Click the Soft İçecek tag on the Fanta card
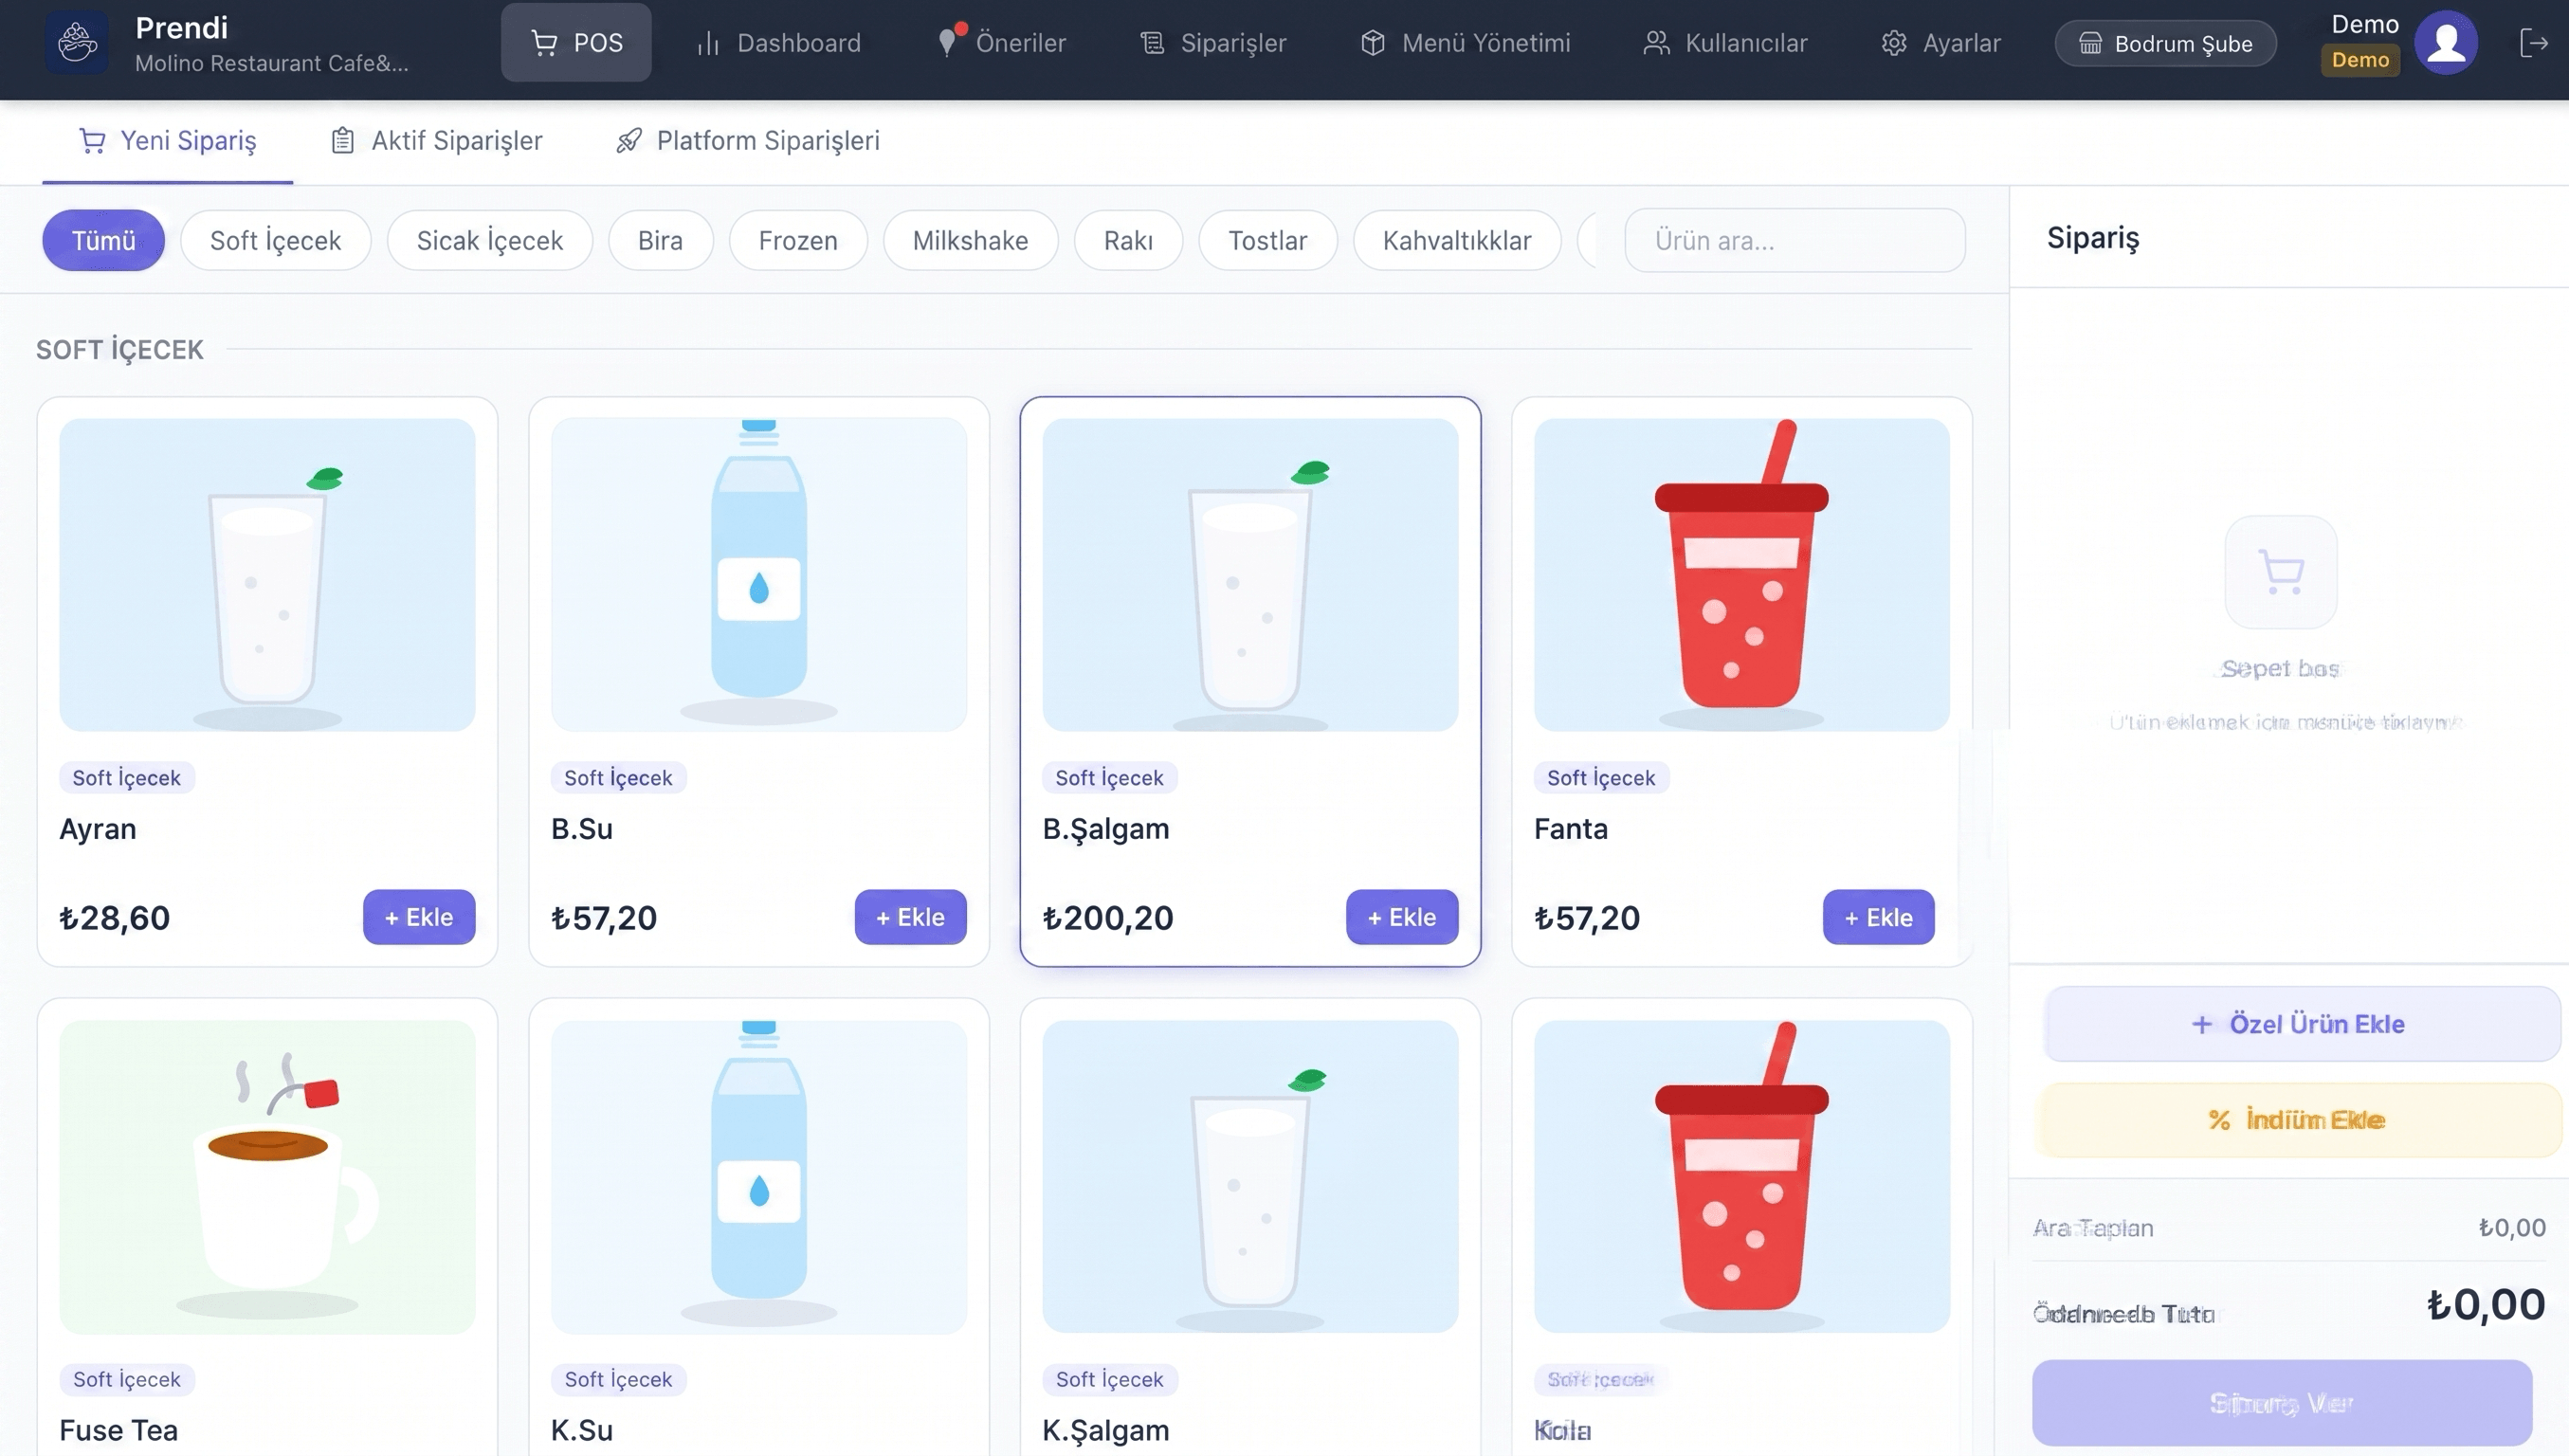 [x=1601, y=778]
